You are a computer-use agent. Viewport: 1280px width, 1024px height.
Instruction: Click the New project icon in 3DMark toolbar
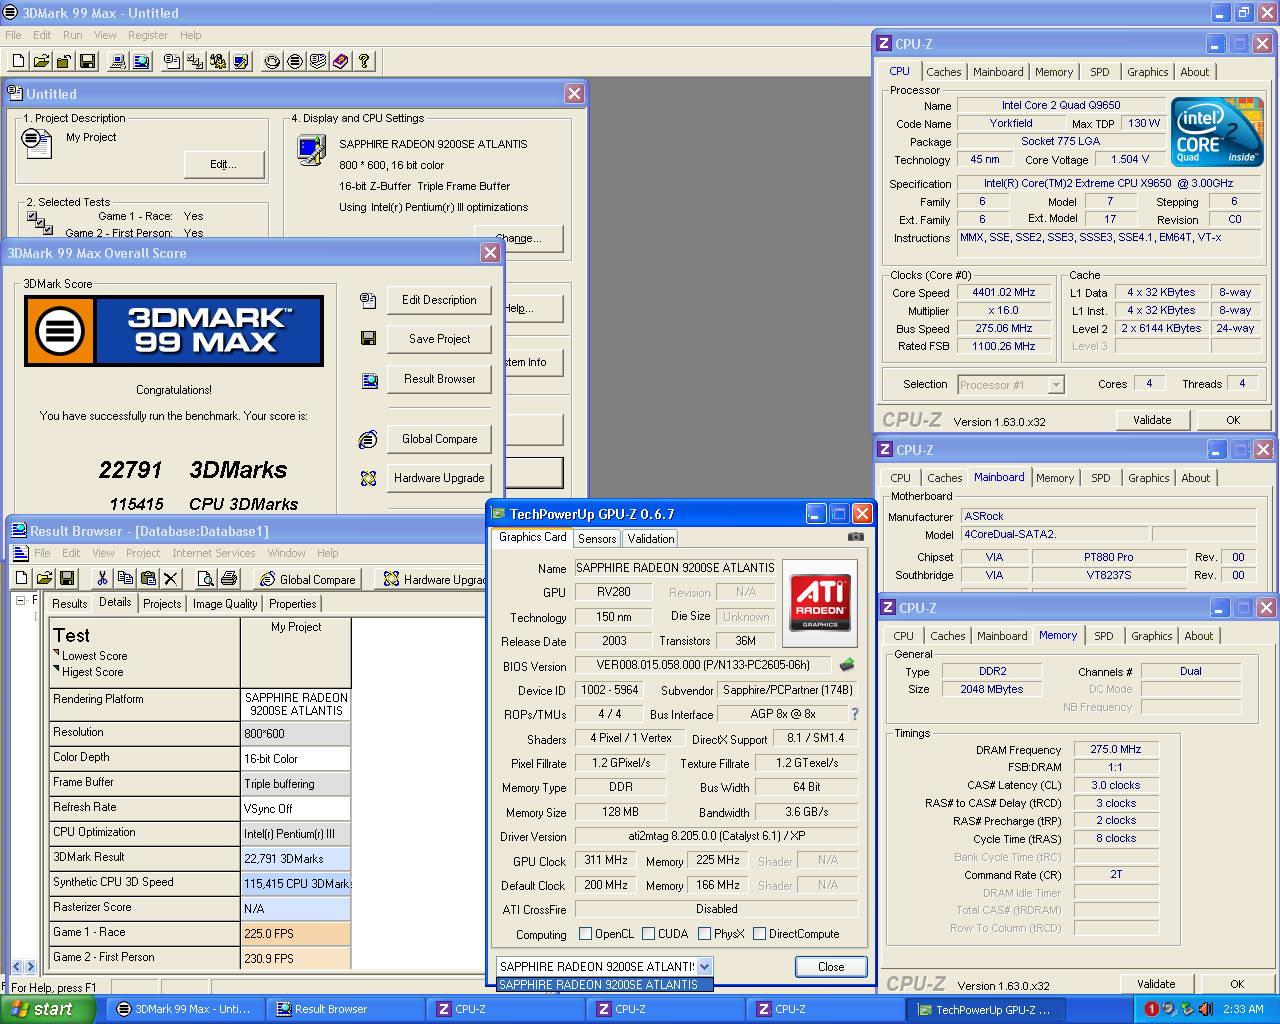coord(18,61)
